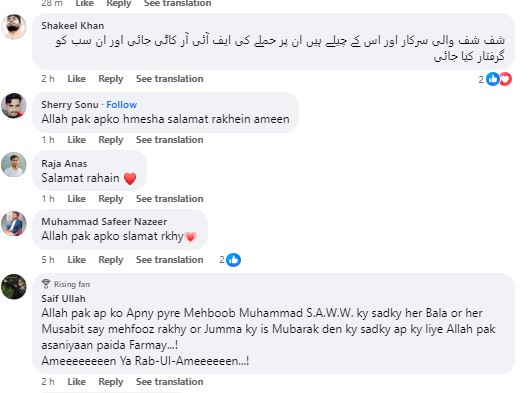532x393 pixels.
Task: Open Saif Ullah's profile picture
Action: [x=14, y=287]
